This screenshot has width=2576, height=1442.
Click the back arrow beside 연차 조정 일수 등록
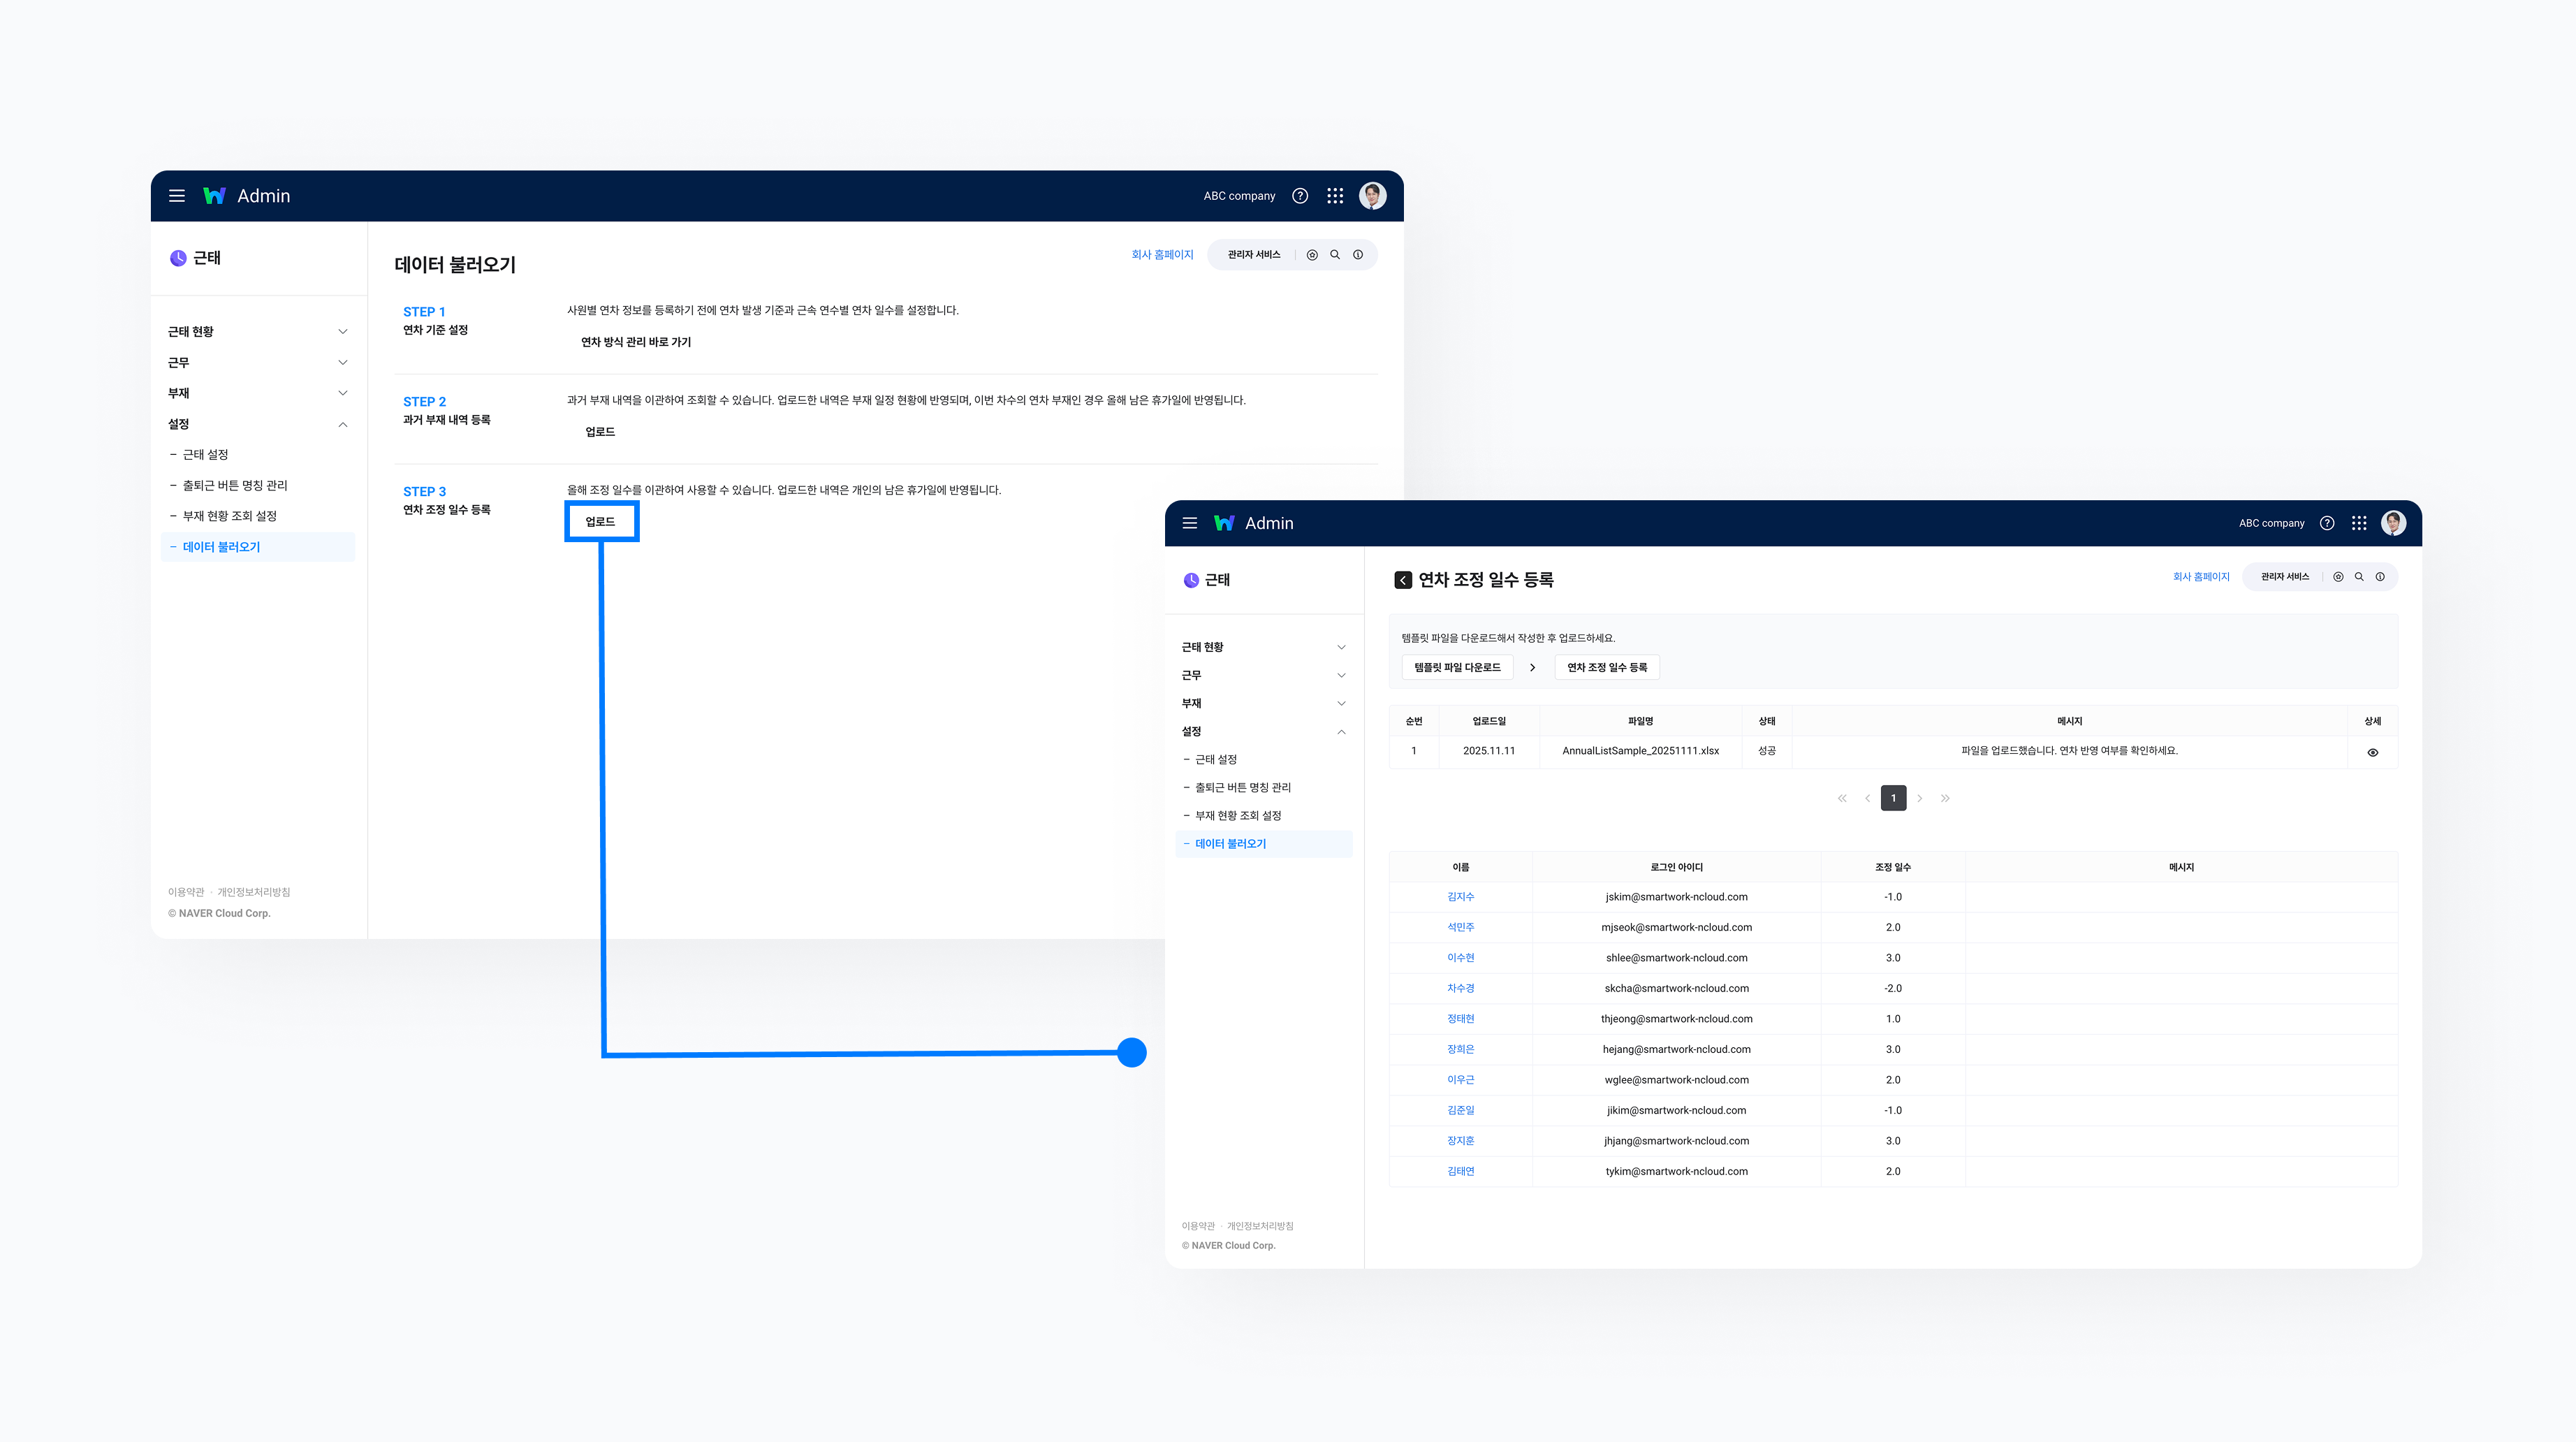click(x=1403, y=580)
